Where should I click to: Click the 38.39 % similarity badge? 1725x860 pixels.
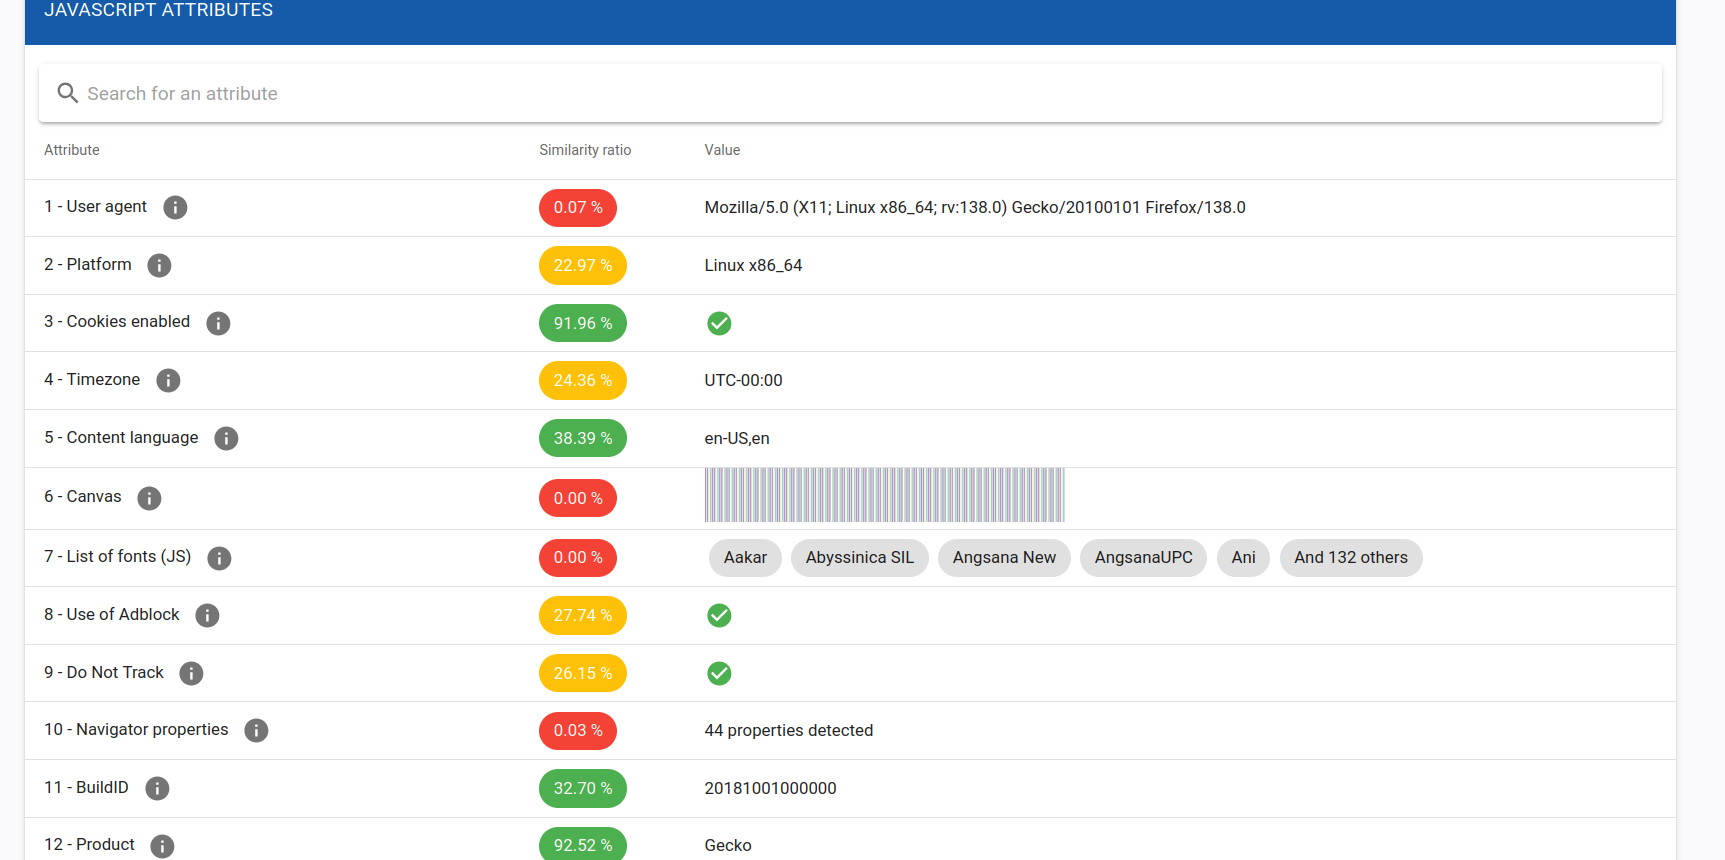coord(583,438)
